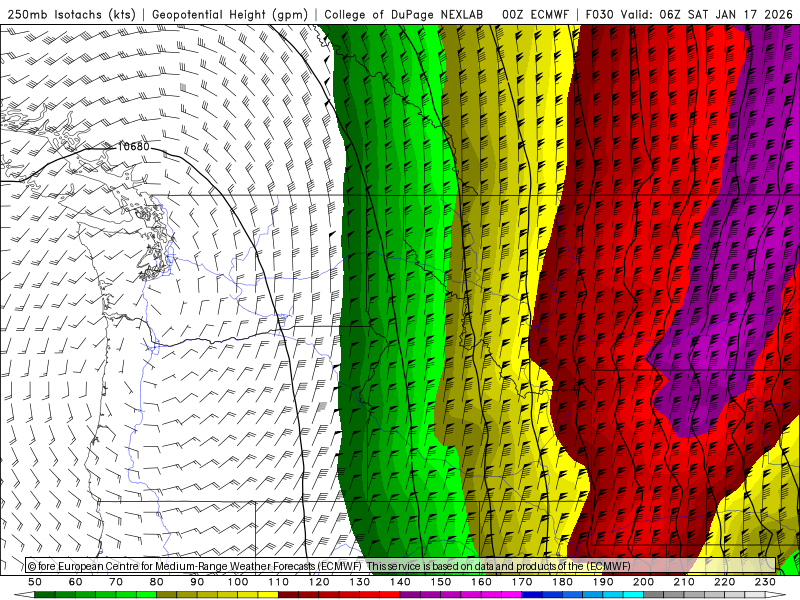Click the darkest green swatch starting at 50 kts
Viewport: 800px width, 600px height.
(x=45, y=595)
